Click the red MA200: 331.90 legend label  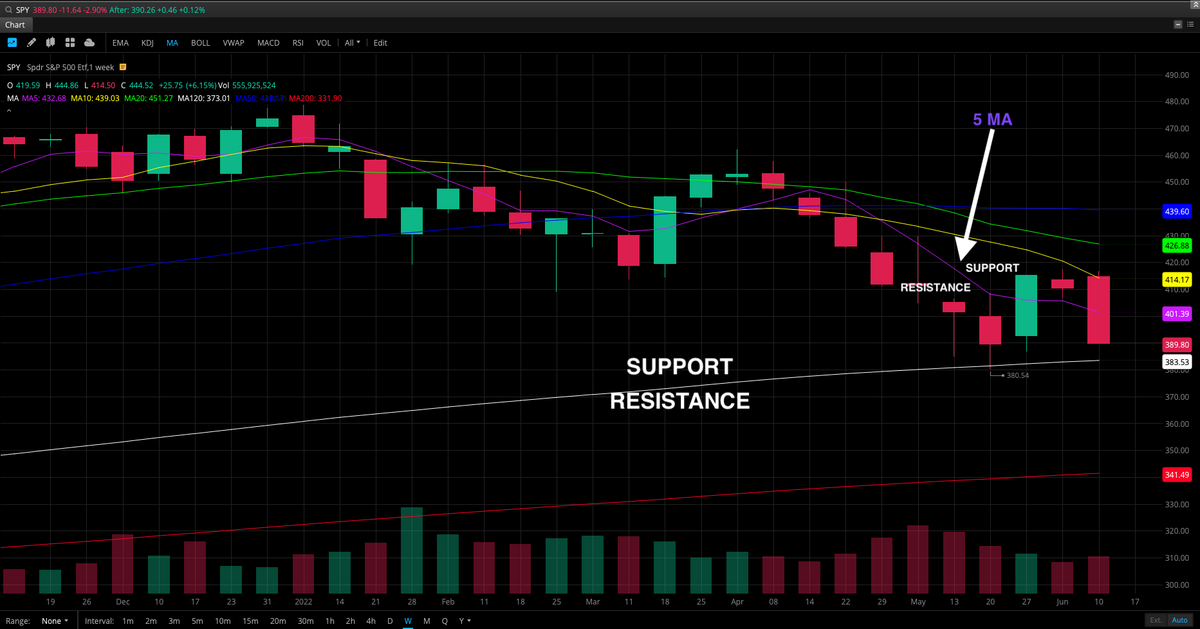316,98
